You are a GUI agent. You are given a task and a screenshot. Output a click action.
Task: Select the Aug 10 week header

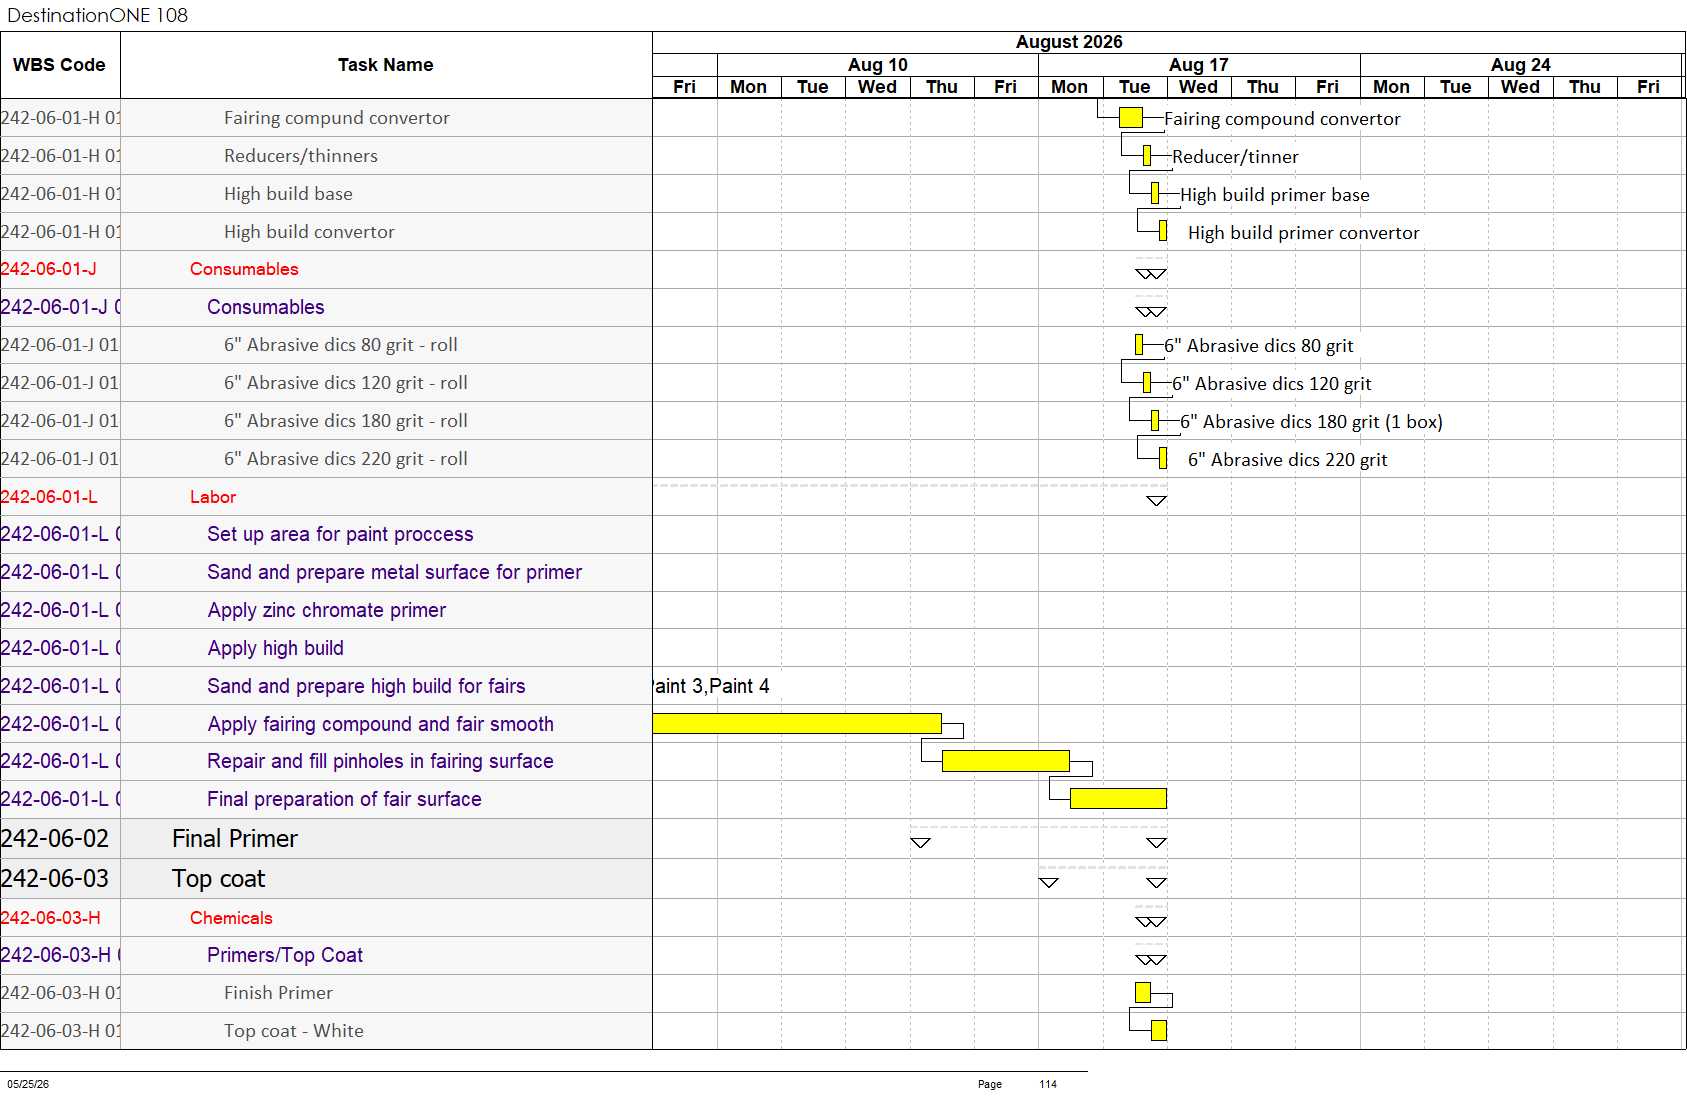coord(878,65)
